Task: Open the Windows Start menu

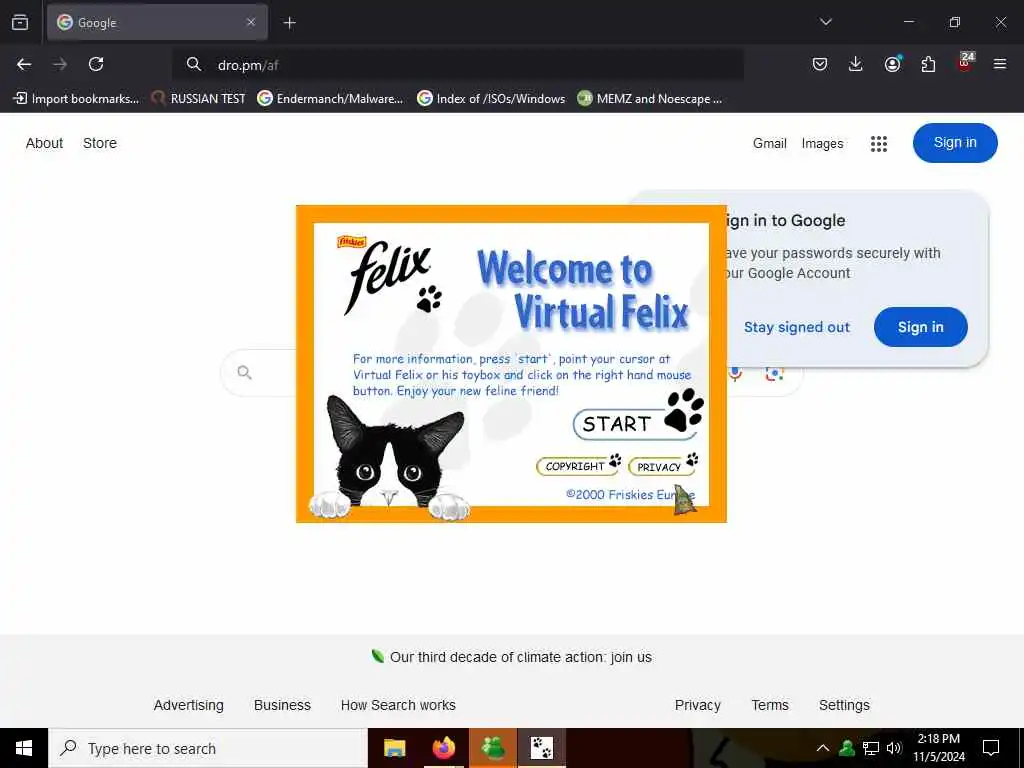Action: [x=24, y=748]
